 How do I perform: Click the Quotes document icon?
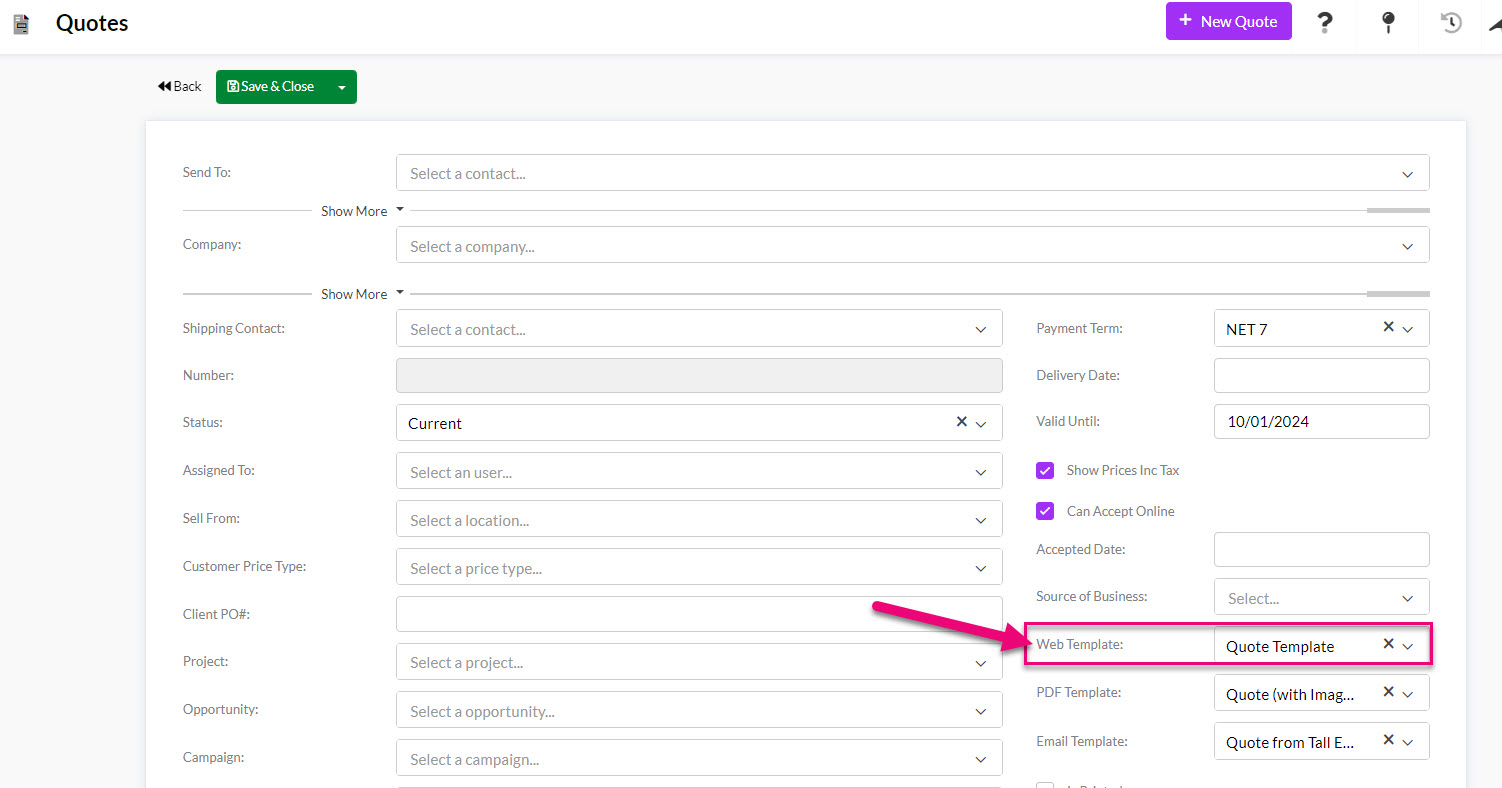coord(20,23)
